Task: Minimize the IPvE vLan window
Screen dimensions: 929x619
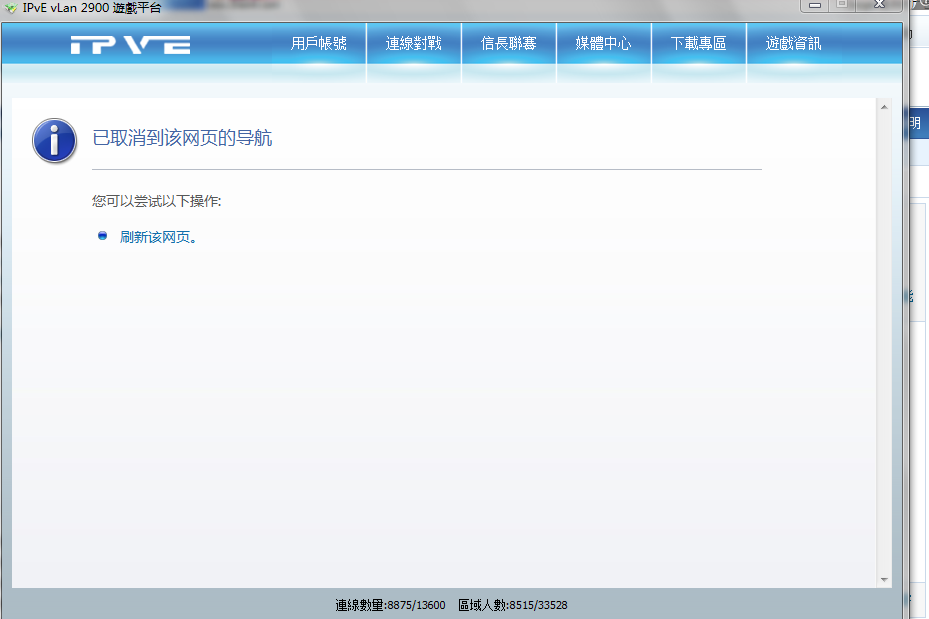Action: pos(815,5)
